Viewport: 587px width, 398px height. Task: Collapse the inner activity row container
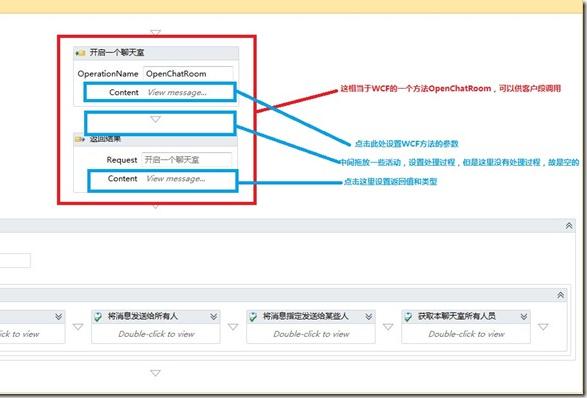[560, 295]
